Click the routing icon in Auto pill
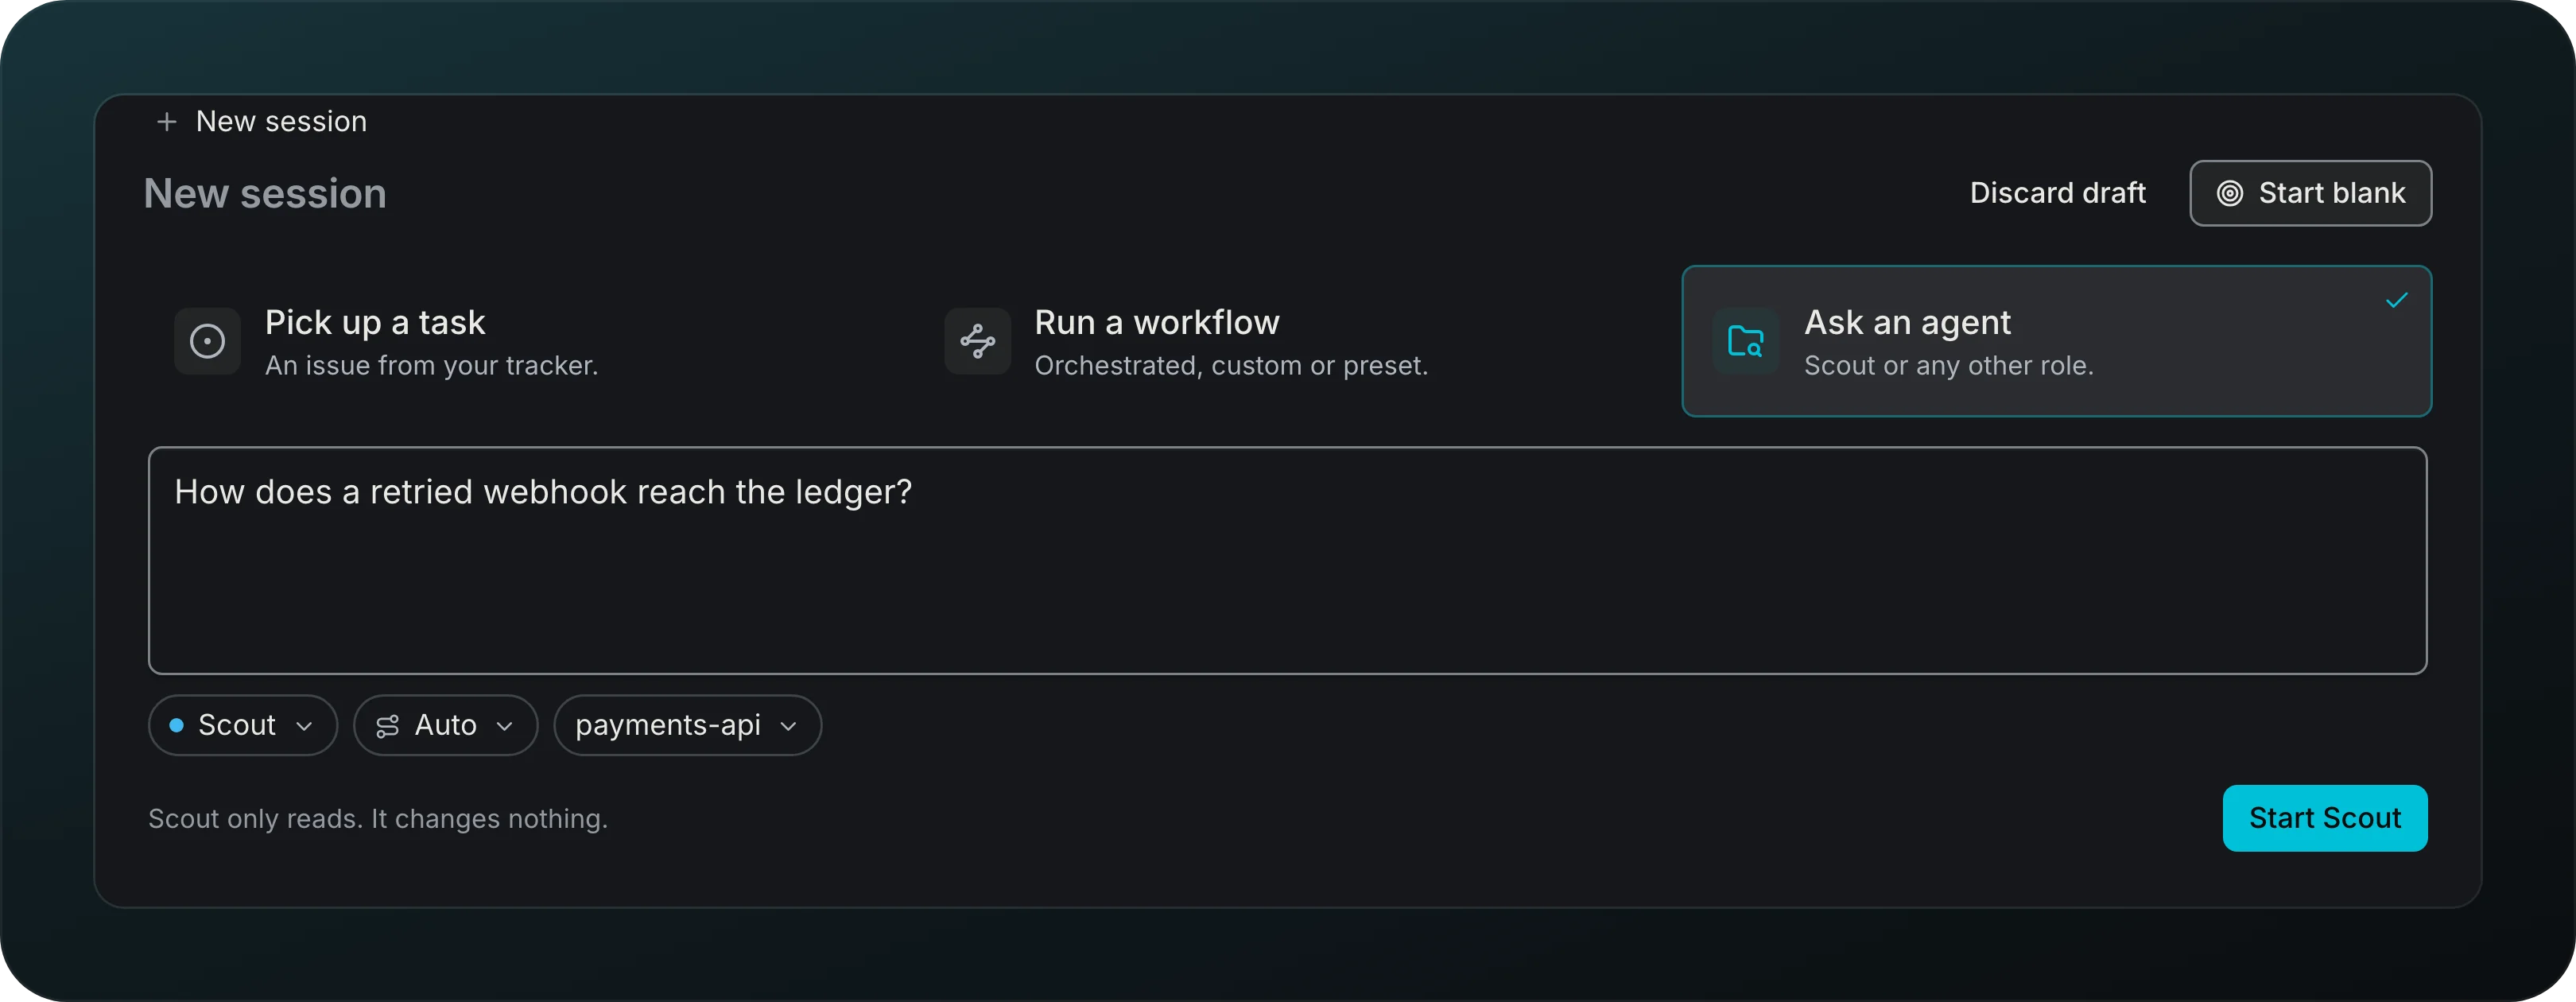The height and width of the screenshot is (1002, 2576). pos(387,726)
